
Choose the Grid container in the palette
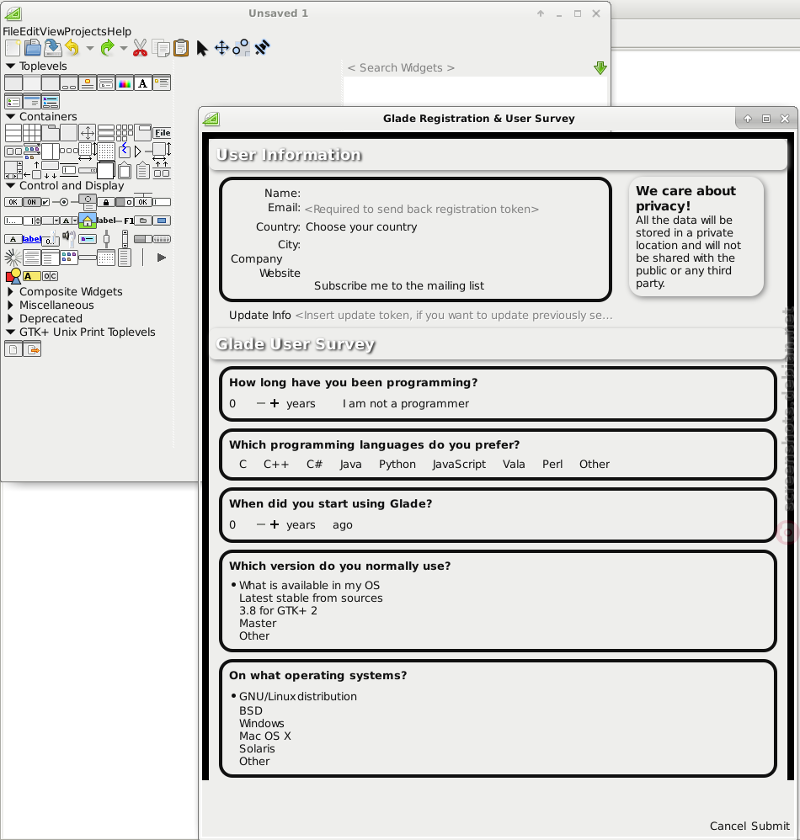point(32,133)
